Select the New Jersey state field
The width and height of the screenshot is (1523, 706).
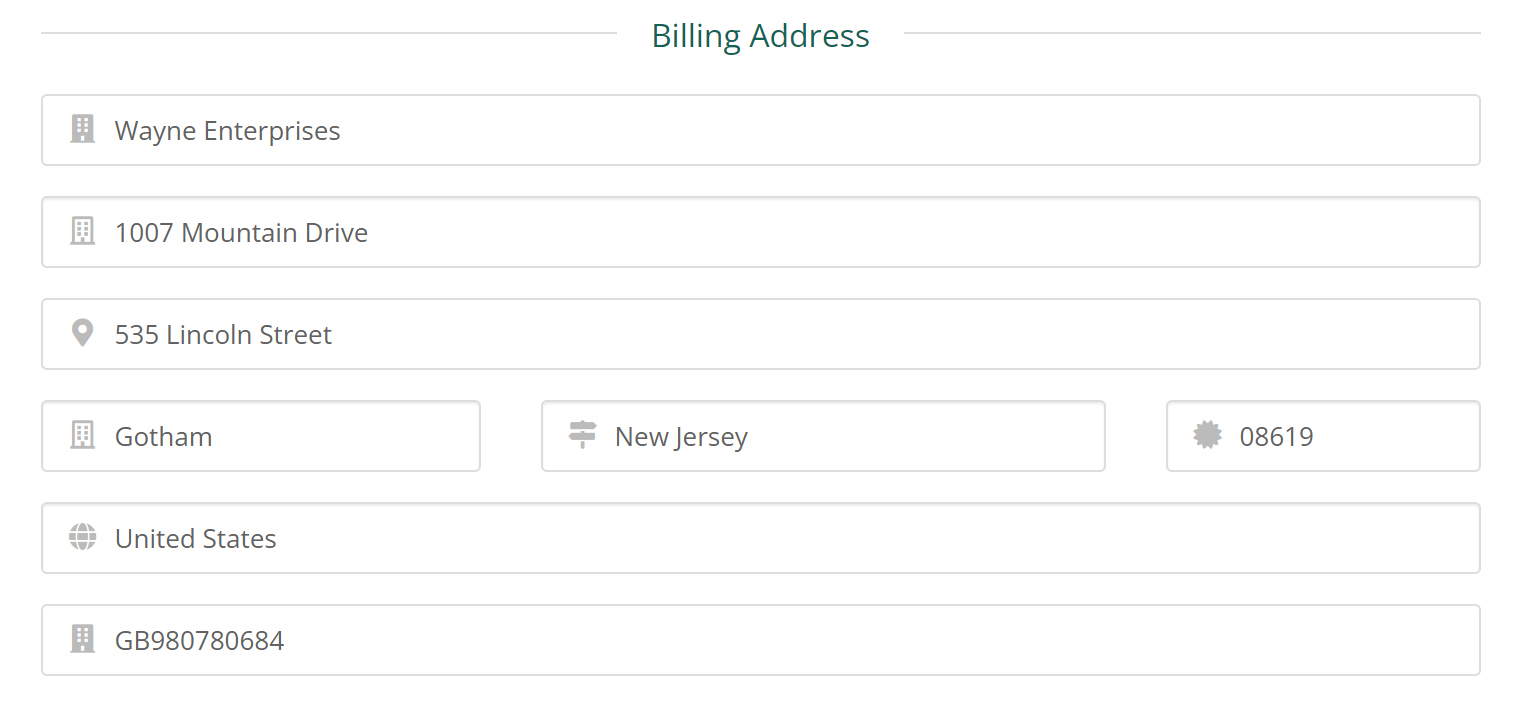[x=823, y=436]
